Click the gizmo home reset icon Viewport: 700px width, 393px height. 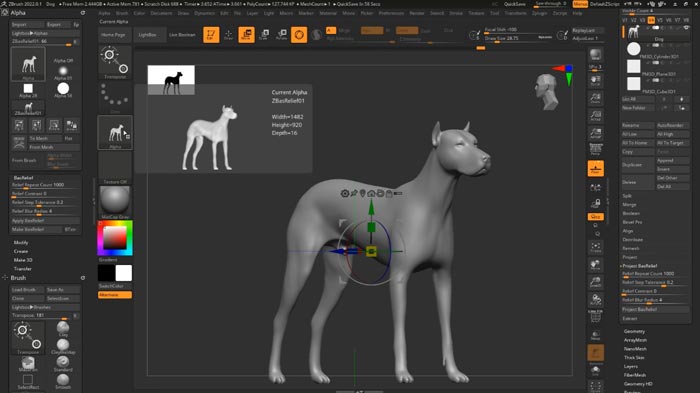(371, 193)
